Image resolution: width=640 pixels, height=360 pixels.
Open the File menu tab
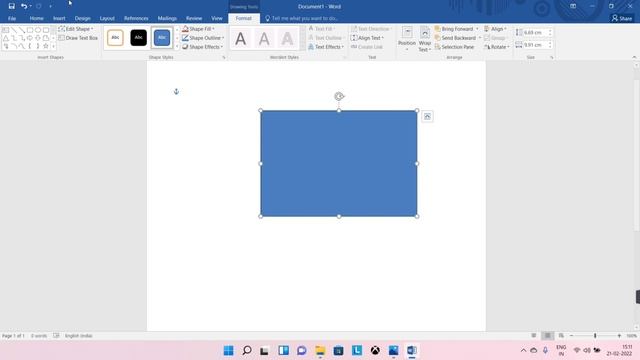pos(12,18)
